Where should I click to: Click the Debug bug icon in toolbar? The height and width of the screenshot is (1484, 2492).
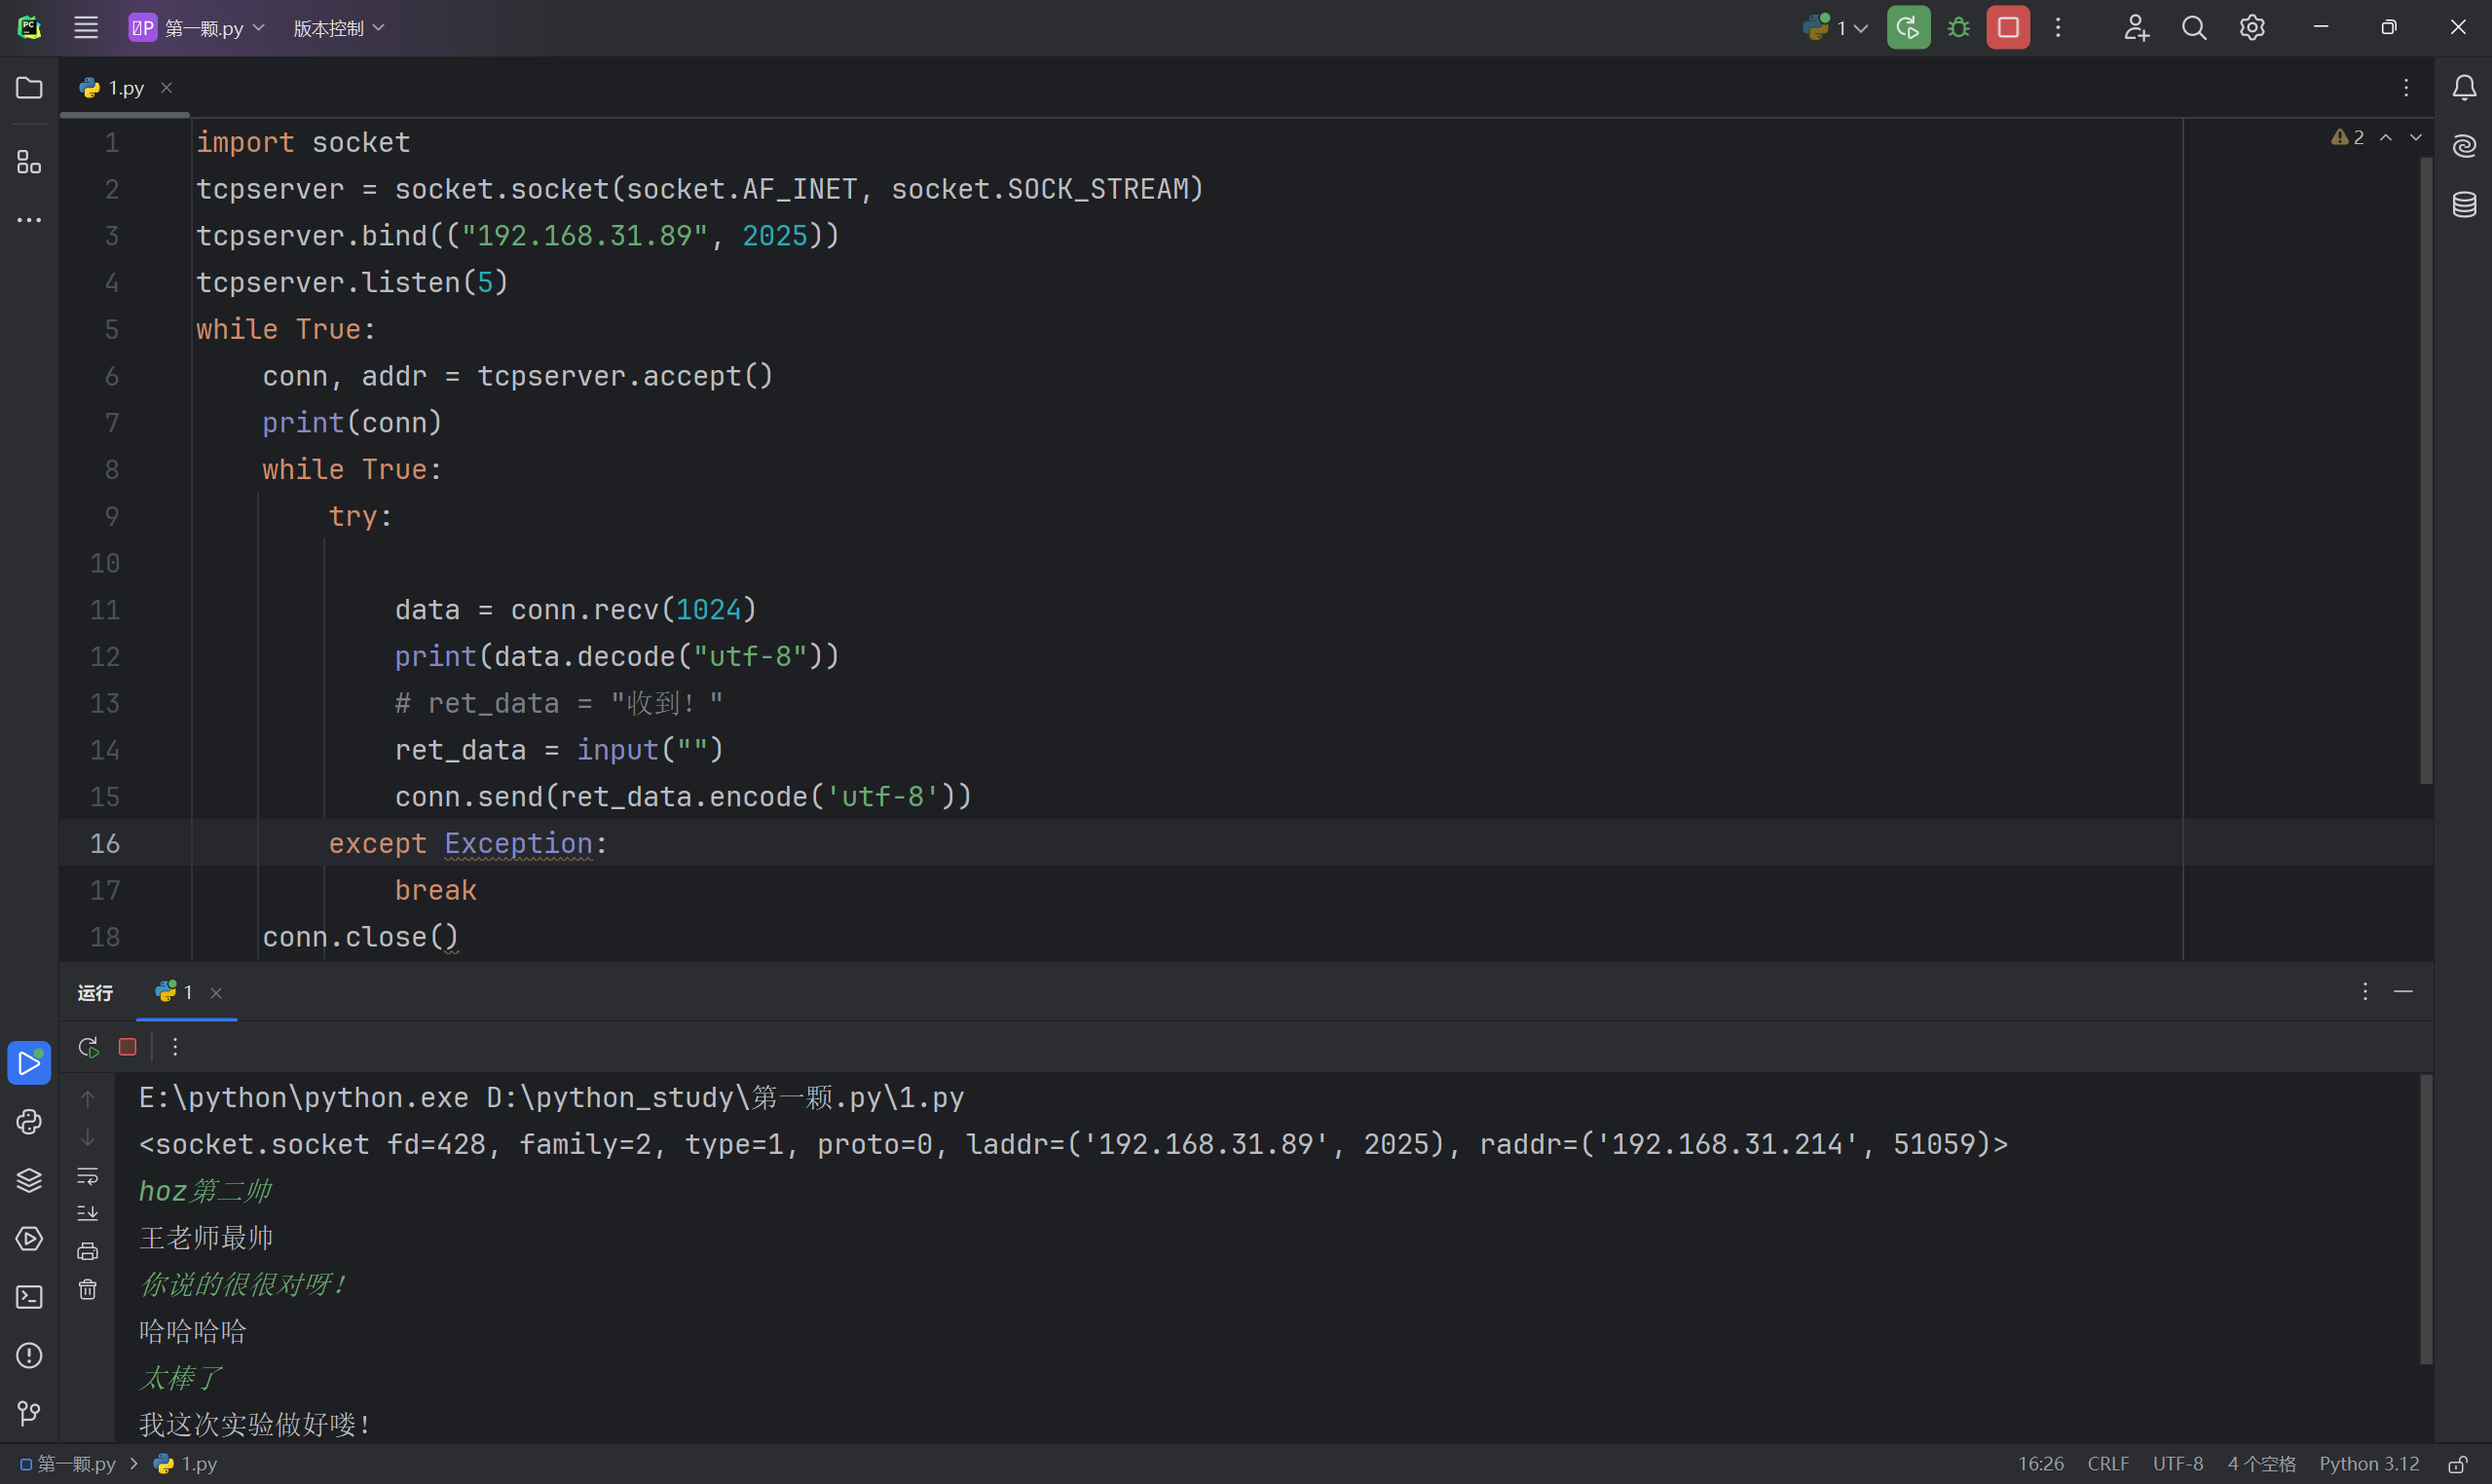point(1958,28)
